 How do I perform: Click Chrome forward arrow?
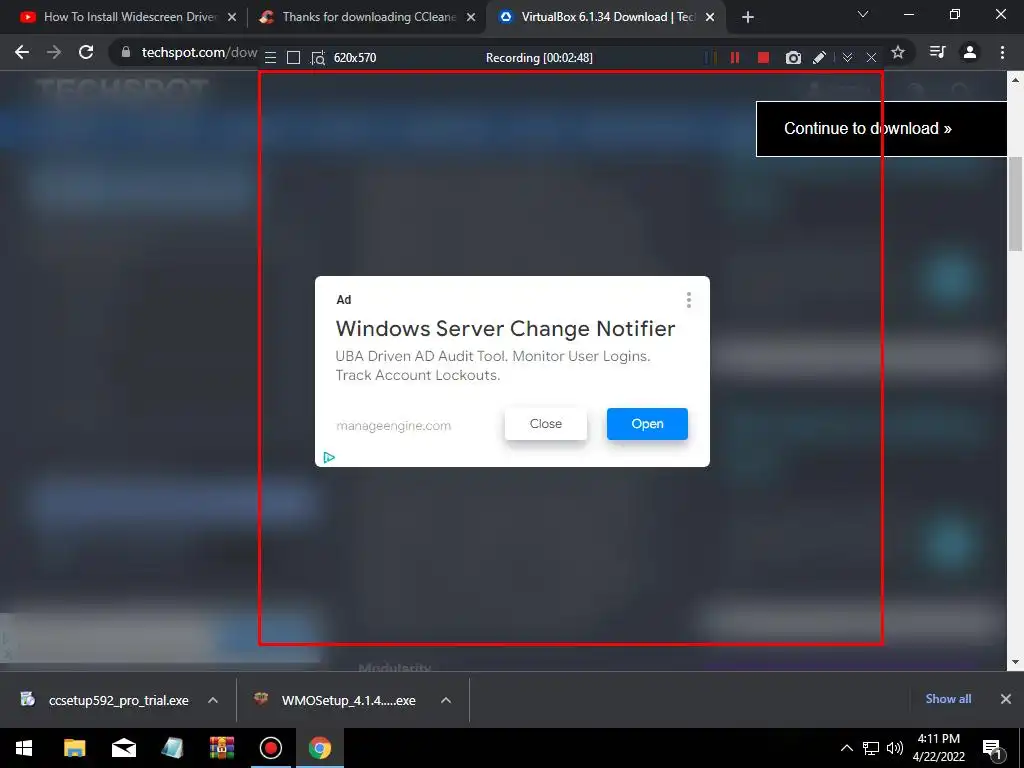[x=54, y=52]
